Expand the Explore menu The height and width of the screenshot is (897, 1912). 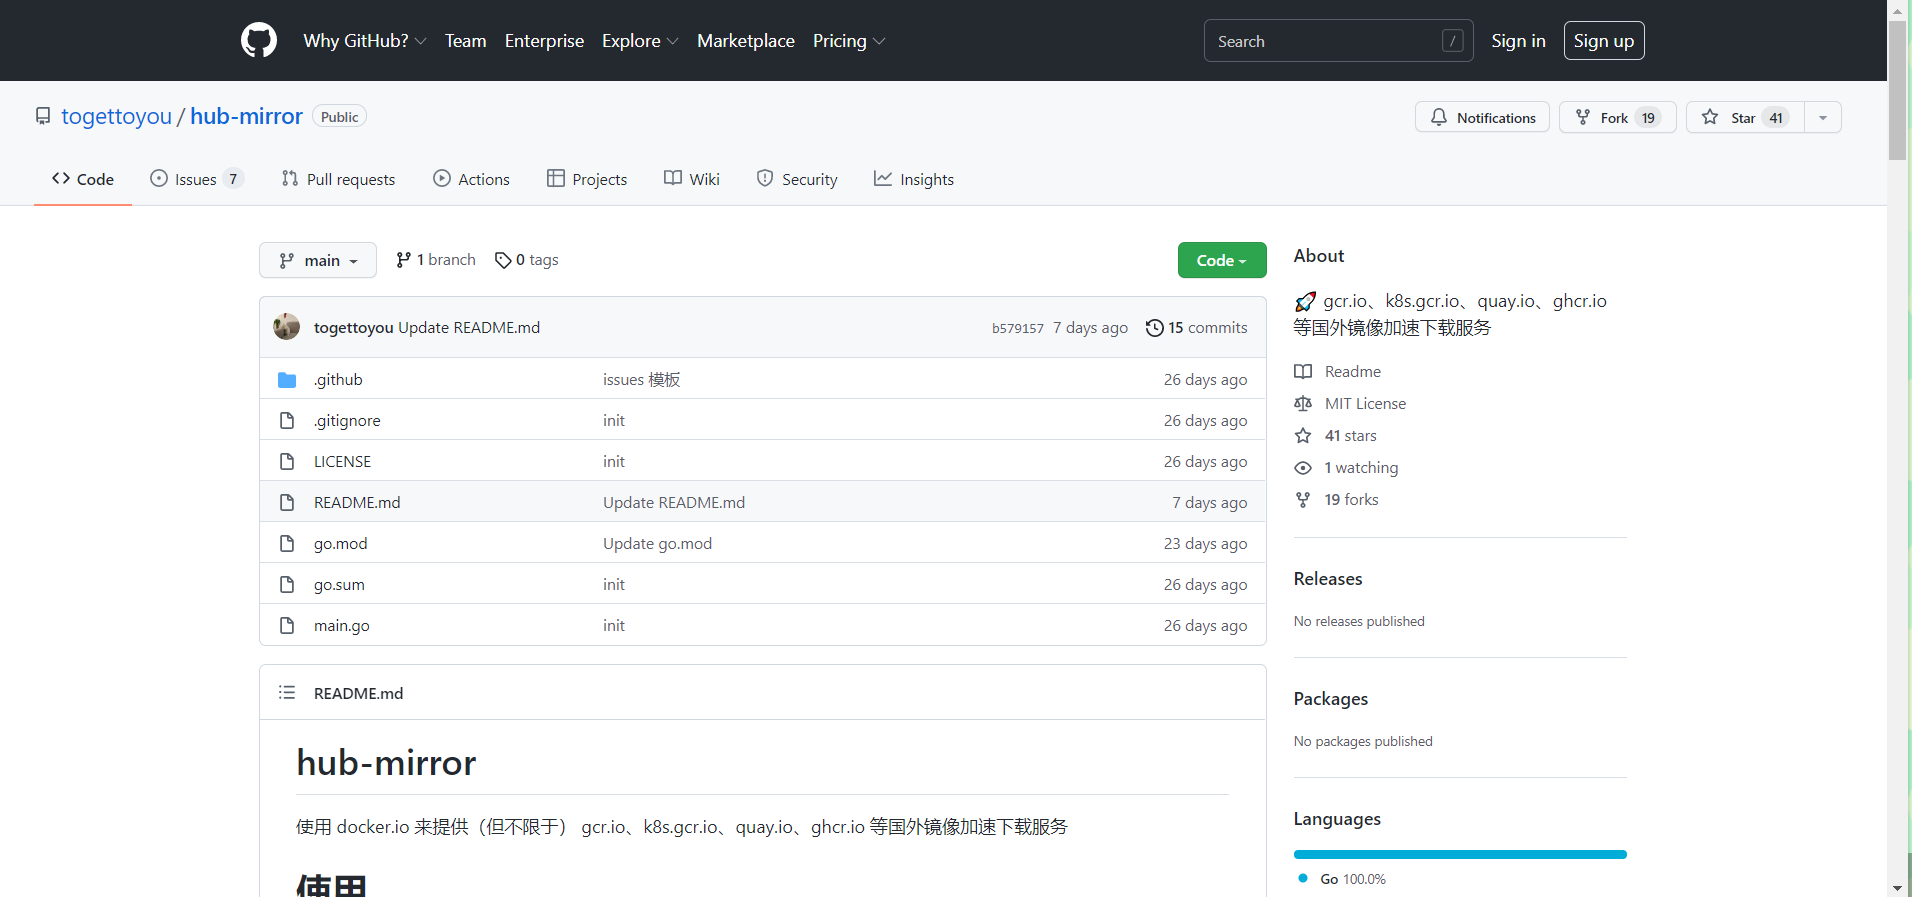pyautogui.click(x=640, y=41)
